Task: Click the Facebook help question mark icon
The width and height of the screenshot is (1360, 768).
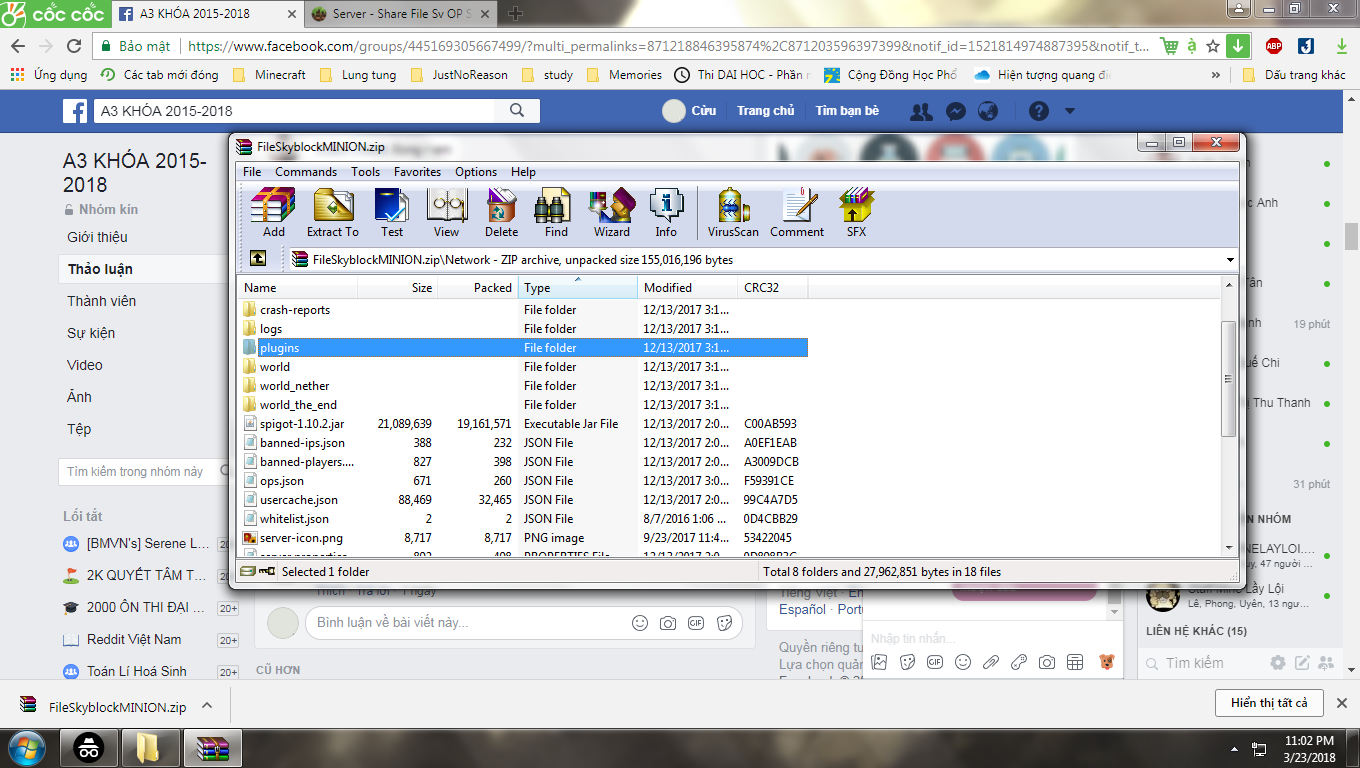Action: point(1039,111)
